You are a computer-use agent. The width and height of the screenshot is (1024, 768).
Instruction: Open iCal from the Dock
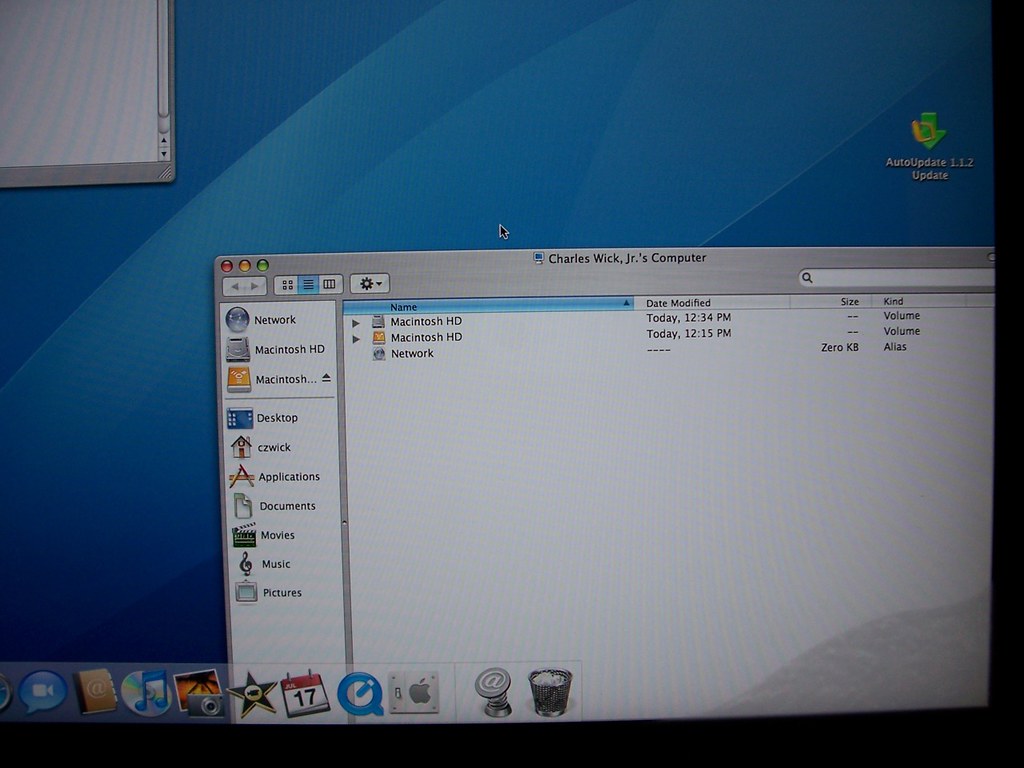pos(305,693)
